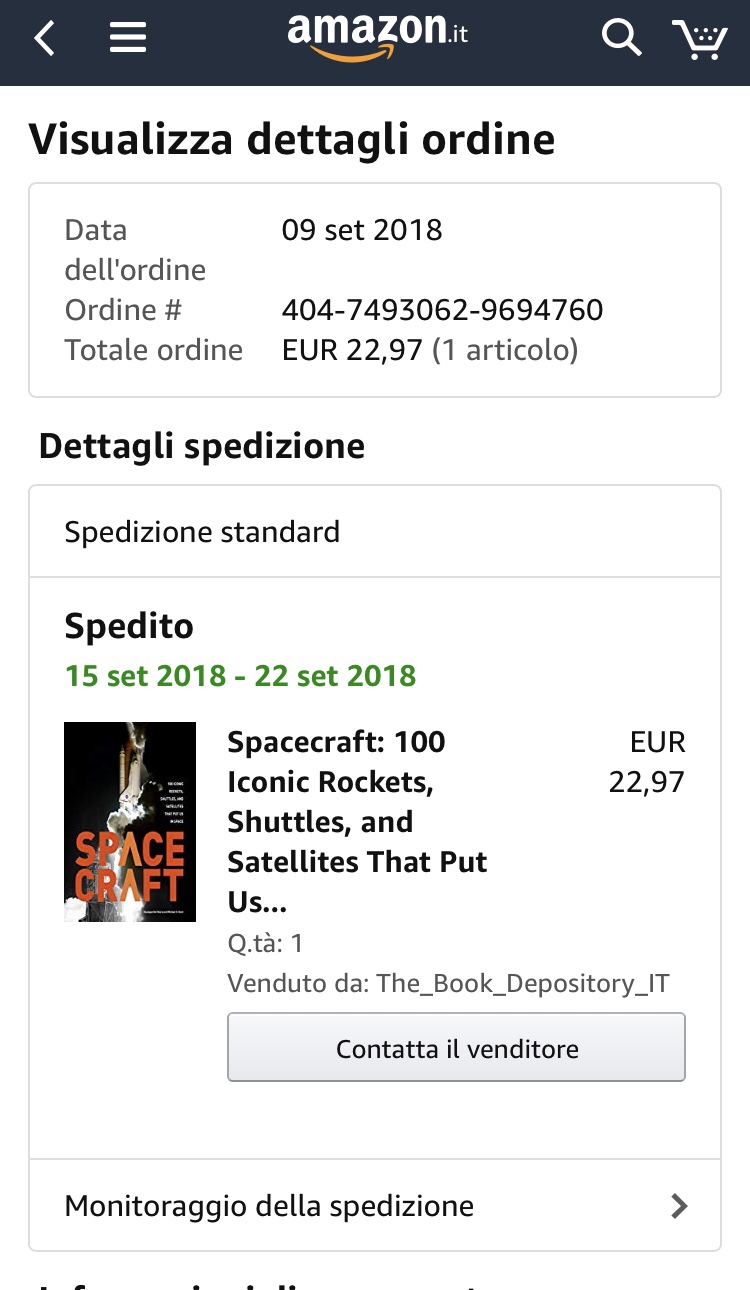Go back using the left arrow
Screen dimensions: 750x1290
tap(45, 39)
